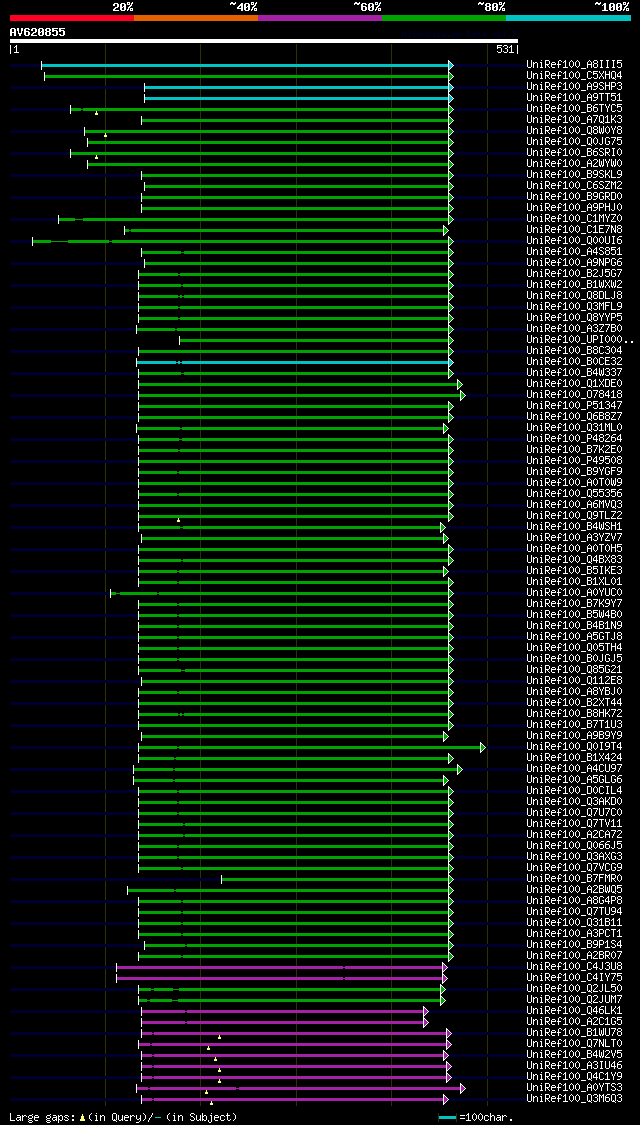Click the Large gaps legend text

pos(123,1117)
